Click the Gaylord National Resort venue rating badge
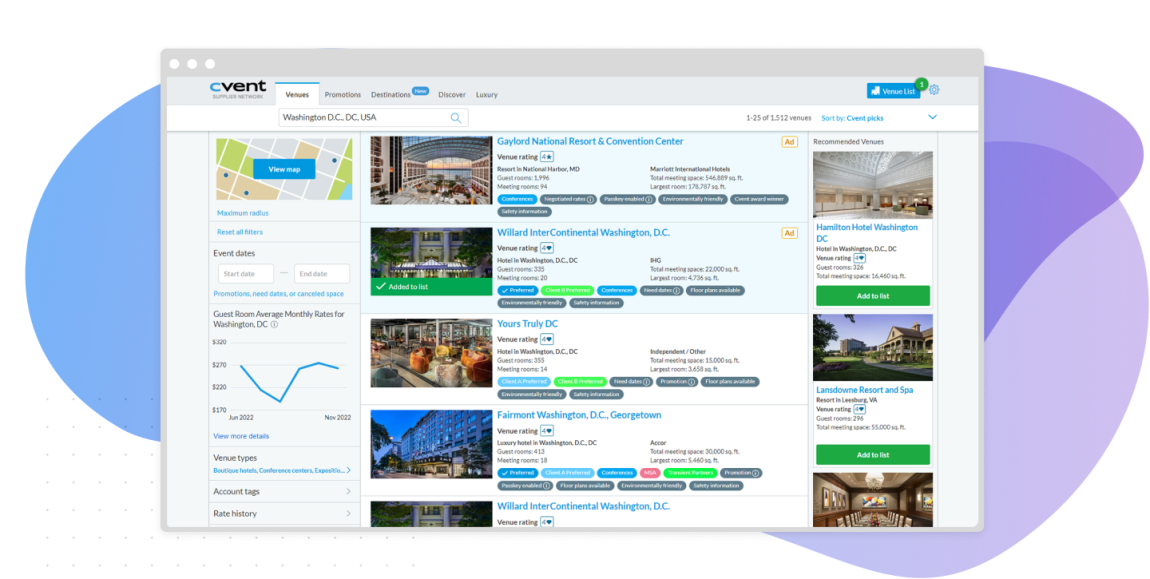 547,157
